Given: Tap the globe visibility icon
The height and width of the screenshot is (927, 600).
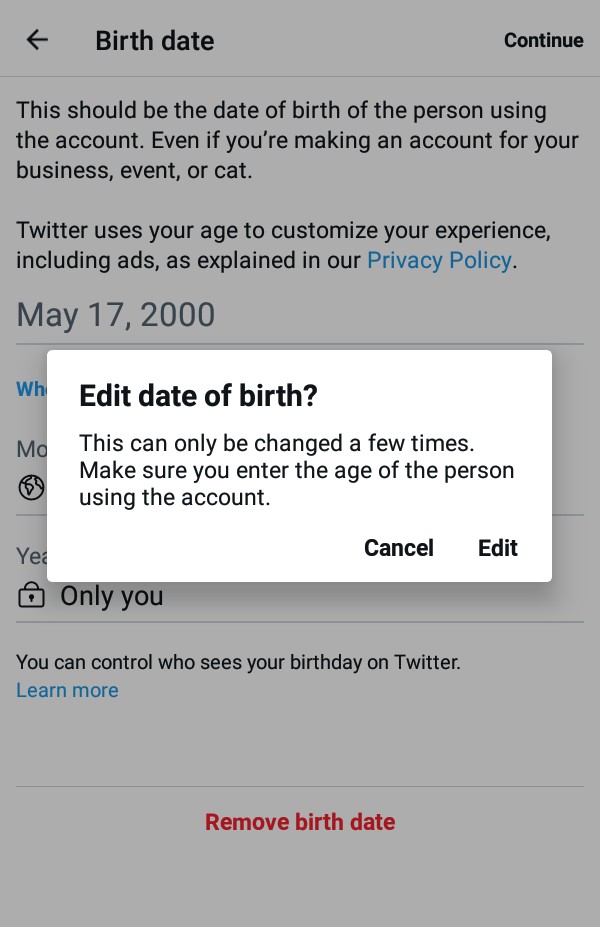Looking at the screenshot, I should 31,488.
